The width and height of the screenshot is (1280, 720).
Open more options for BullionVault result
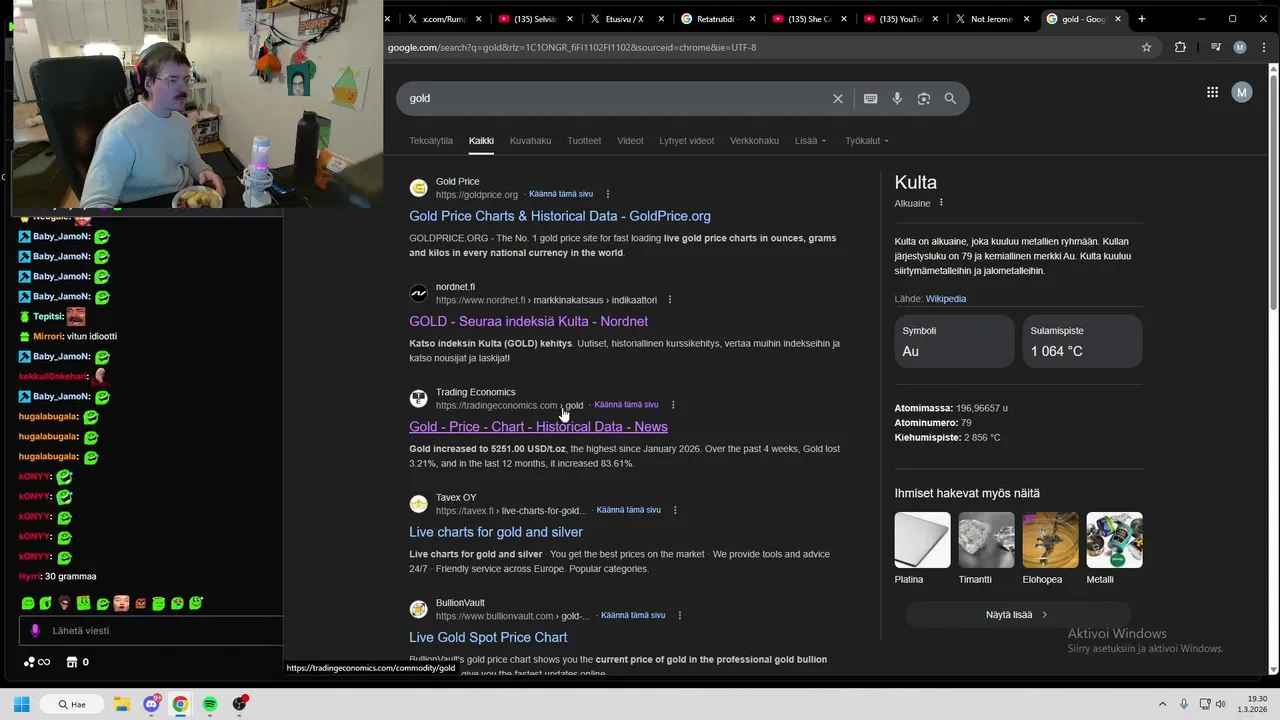[x=680, y=615]
